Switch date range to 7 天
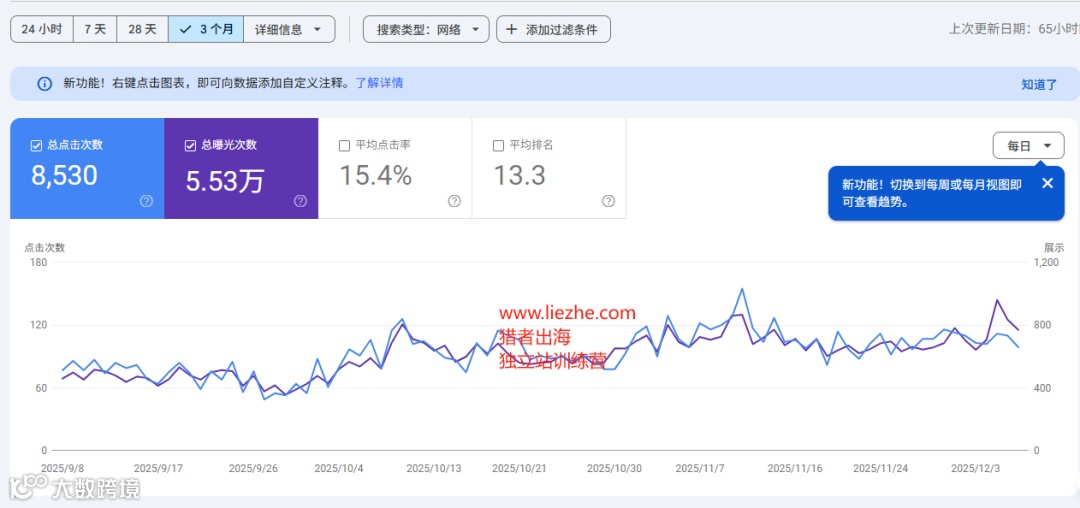 95,30
